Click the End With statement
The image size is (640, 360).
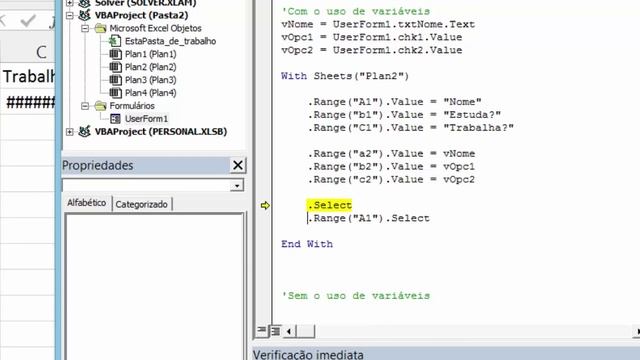point(307,244)
